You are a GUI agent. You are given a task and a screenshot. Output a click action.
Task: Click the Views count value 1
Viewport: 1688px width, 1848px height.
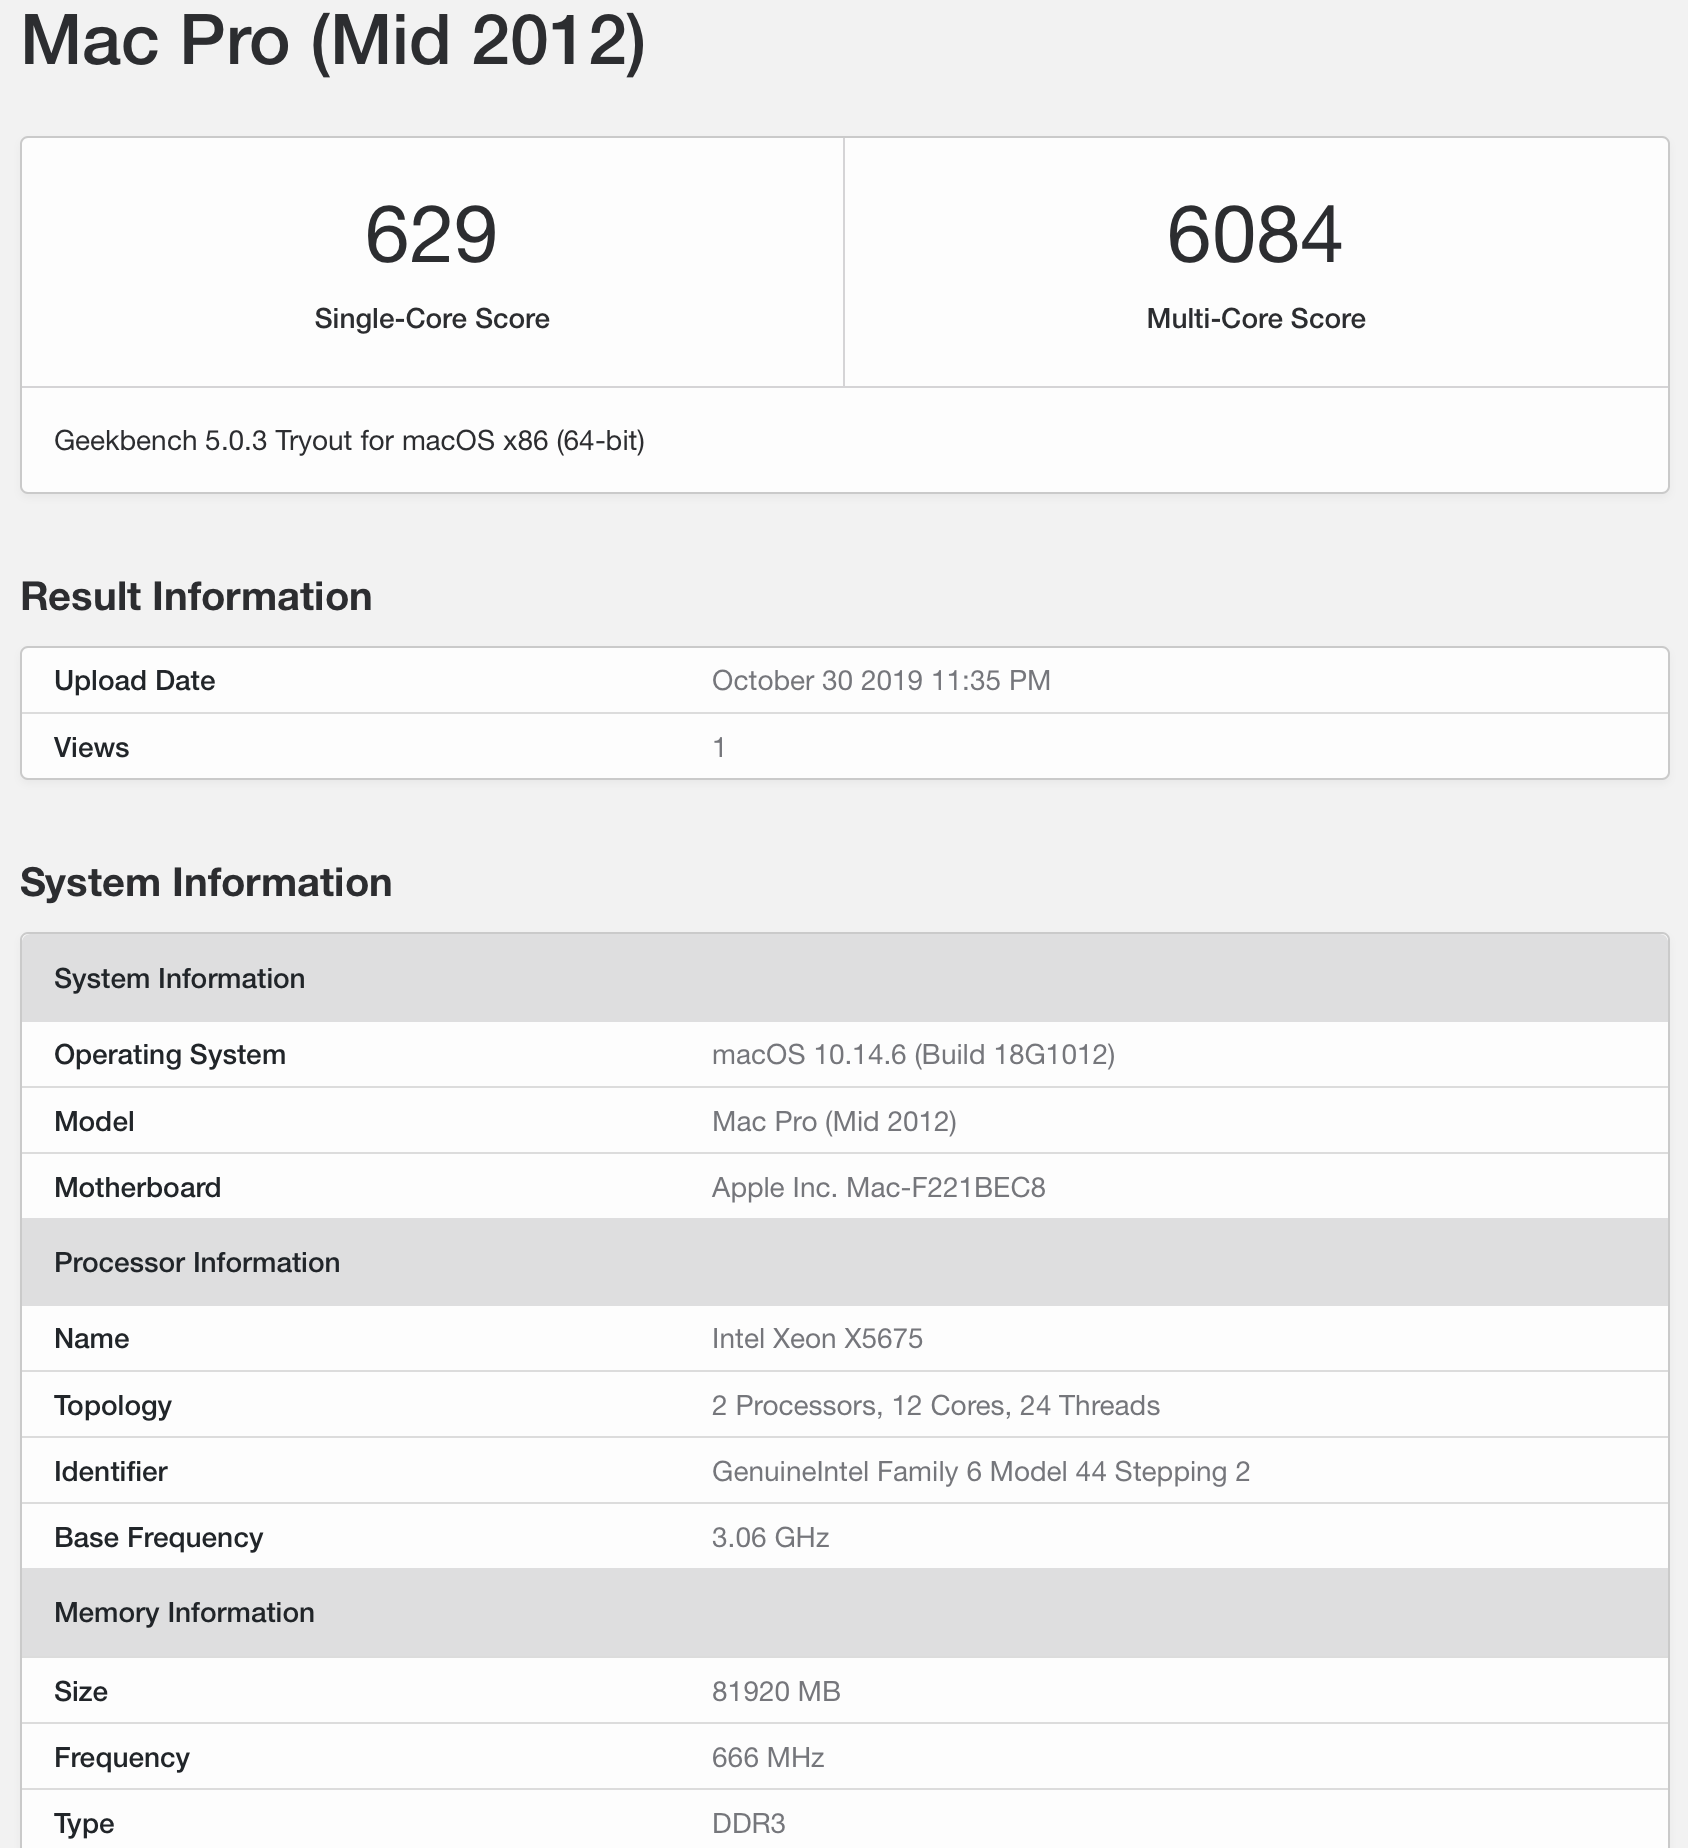719,748
